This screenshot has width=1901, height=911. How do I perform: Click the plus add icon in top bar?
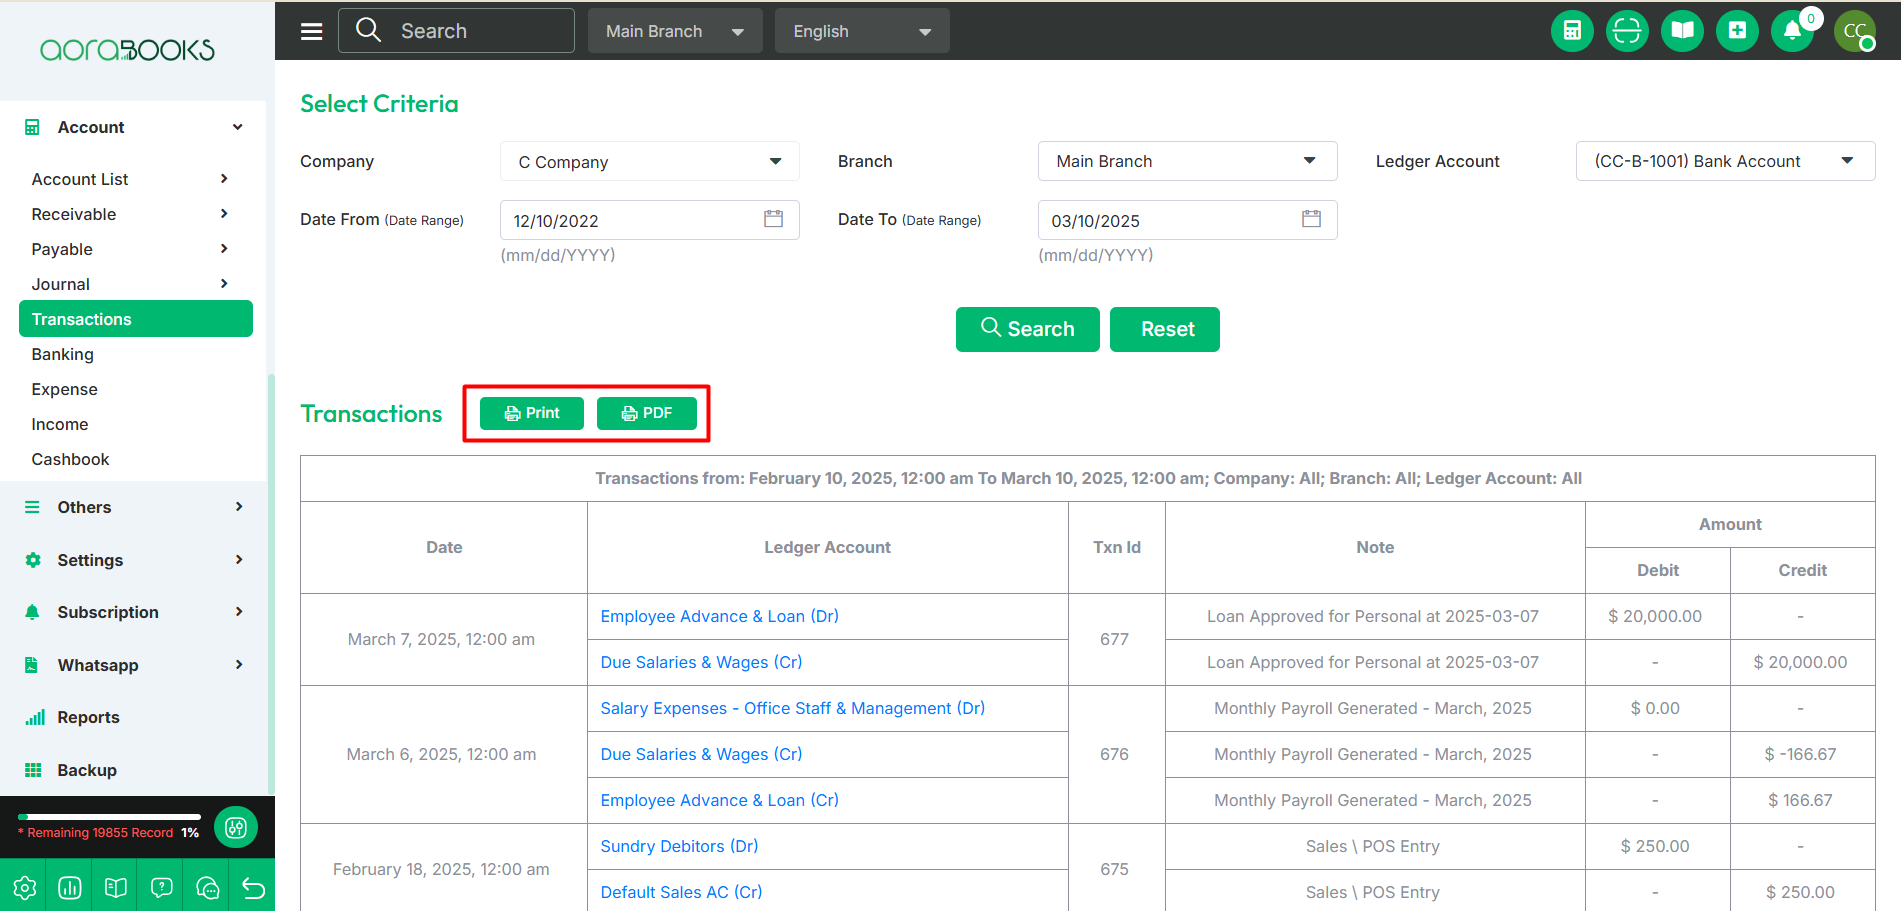1737,31
